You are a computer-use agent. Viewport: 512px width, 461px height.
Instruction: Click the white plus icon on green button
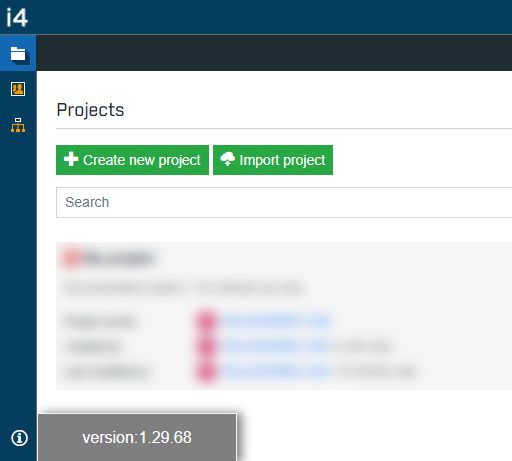pyautogui.click(x=71, y=159)
